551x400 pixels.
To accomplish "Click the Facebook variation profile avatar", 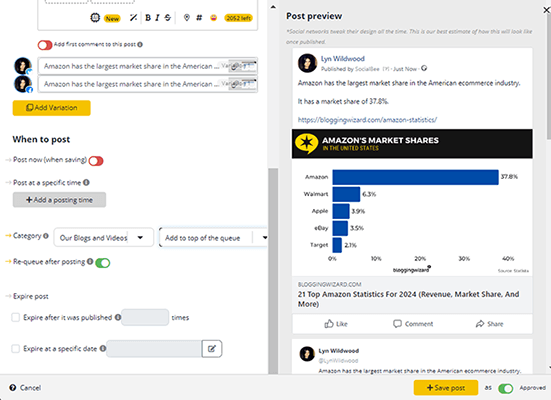I will (23, 84).
